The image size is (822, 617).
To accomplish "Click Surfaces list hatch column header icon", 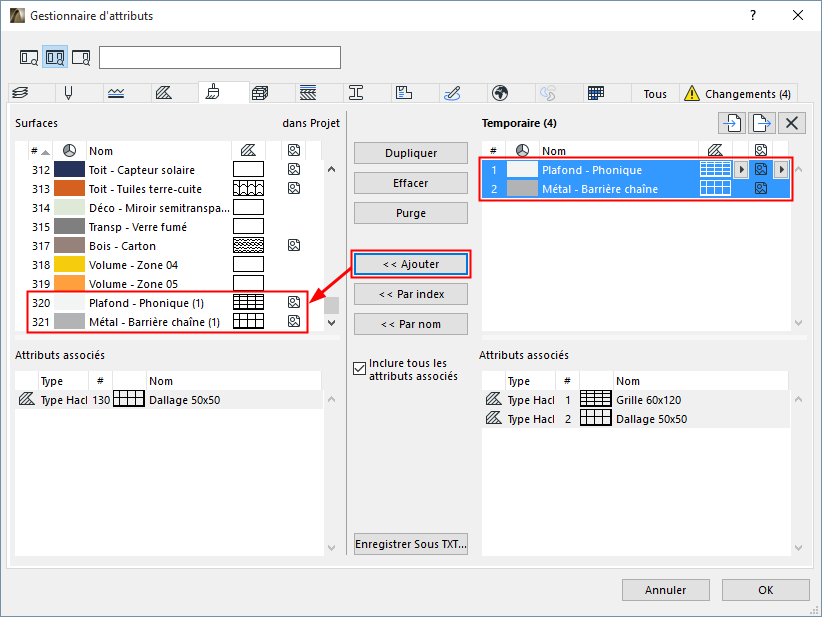I will pos(248,151).
